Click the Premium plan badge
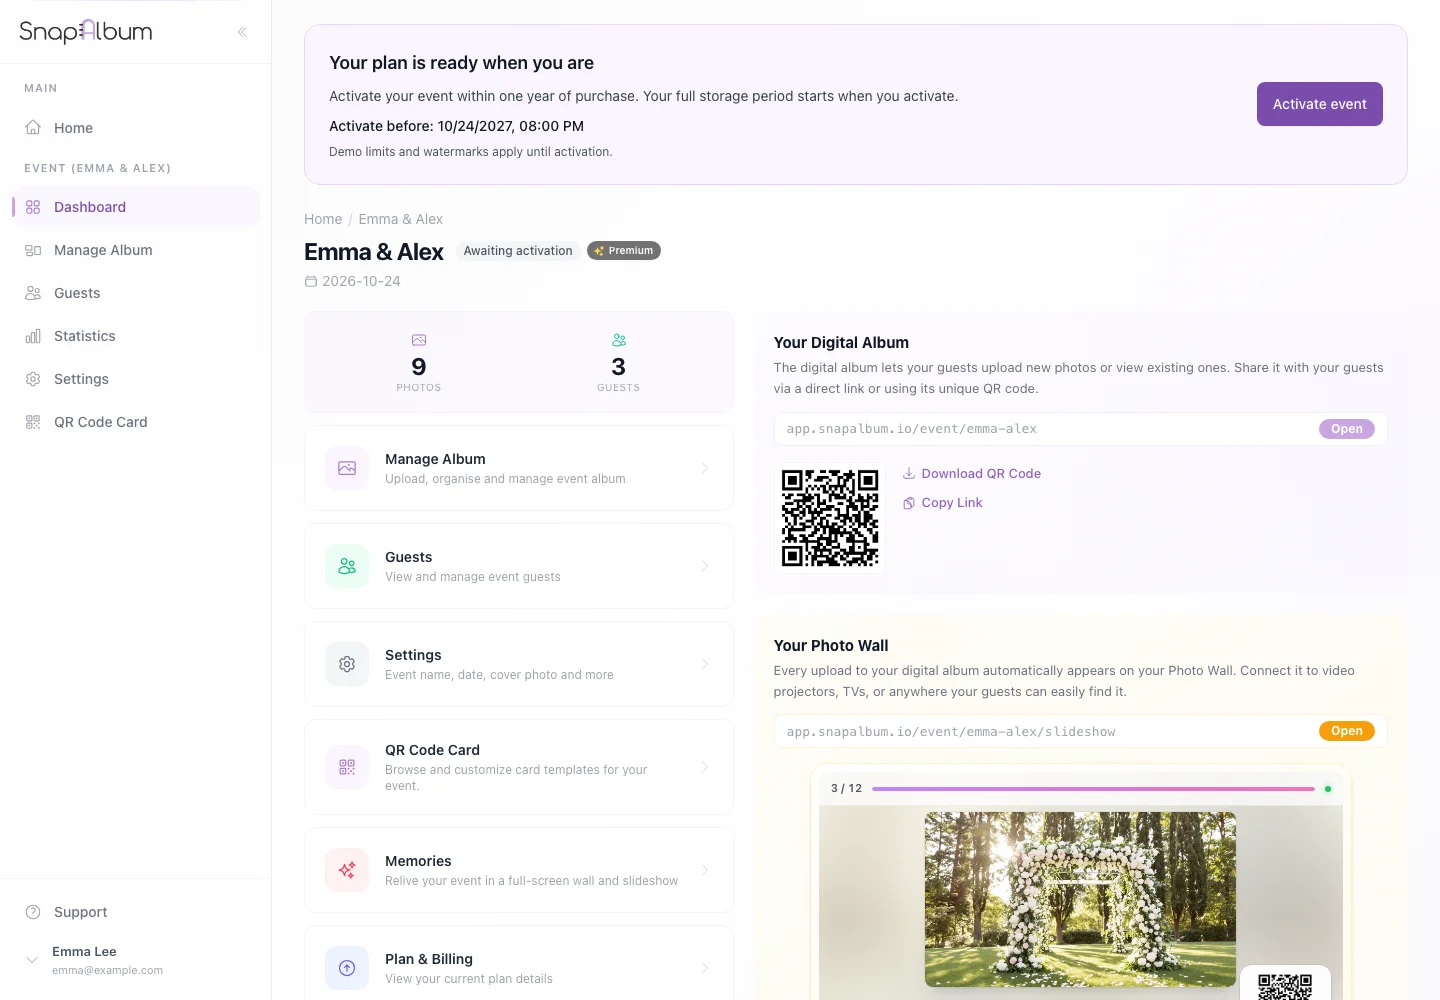The width and height of the screenshot is (1440, 1000). pyautogui.click(x=624, y=251)
